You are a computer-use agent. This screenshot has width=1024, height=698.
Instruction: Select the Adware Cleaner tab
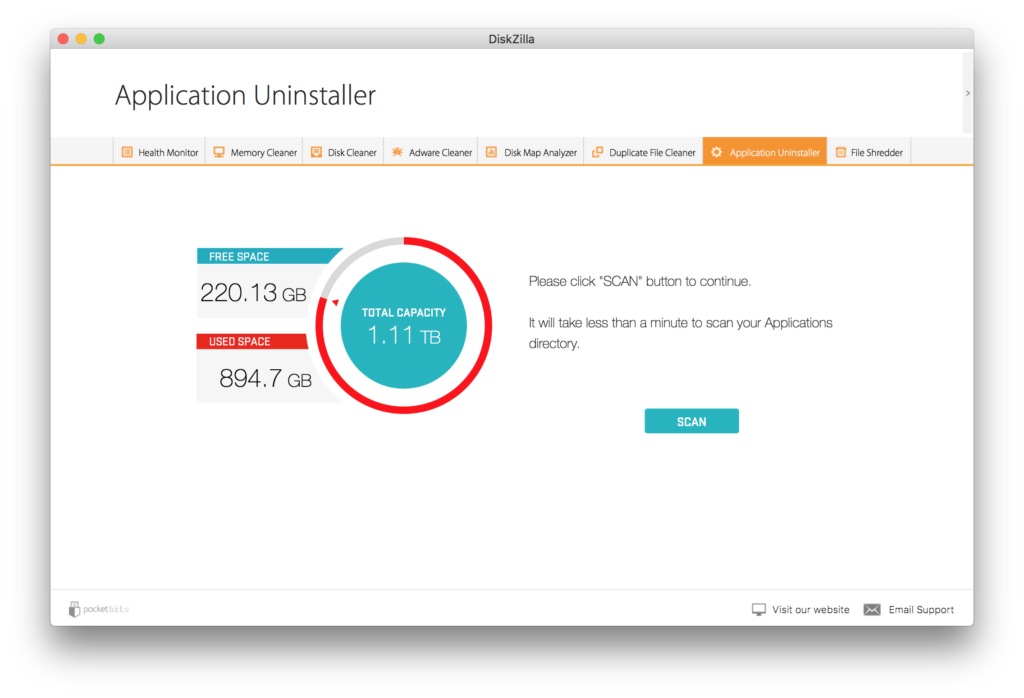click(x=431, y=152)
